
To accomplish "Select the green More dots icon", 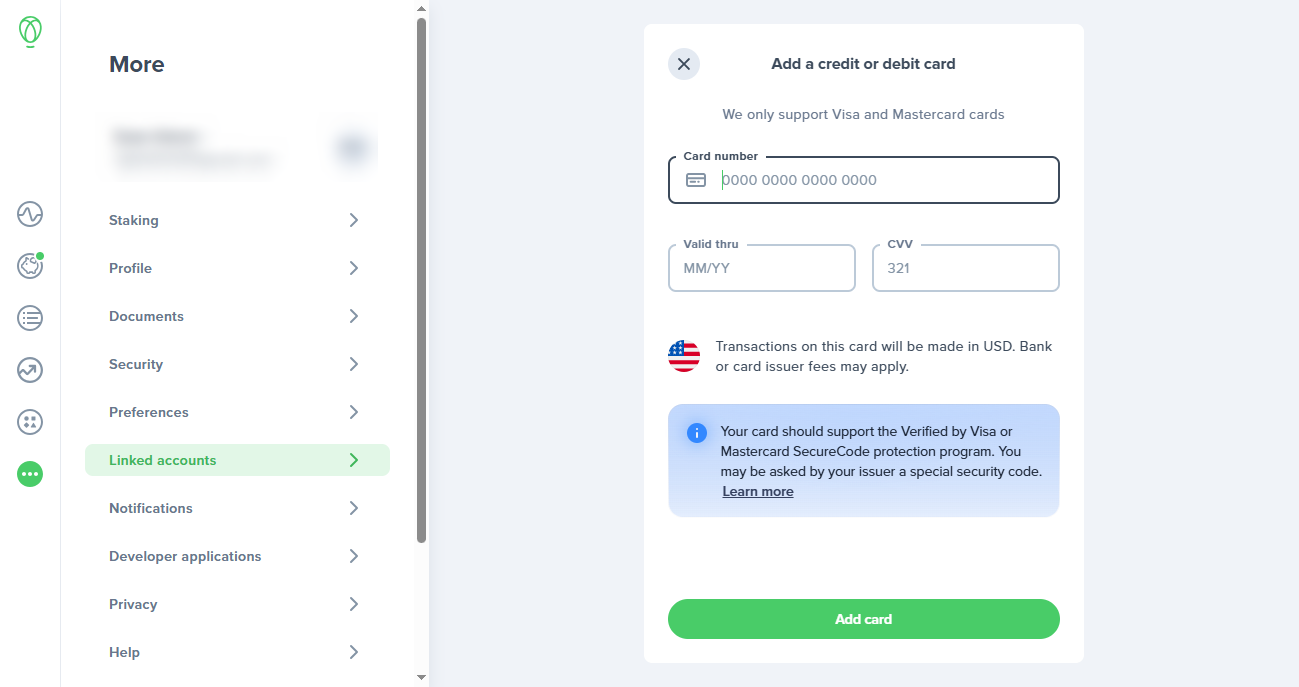I will [30, 474].
